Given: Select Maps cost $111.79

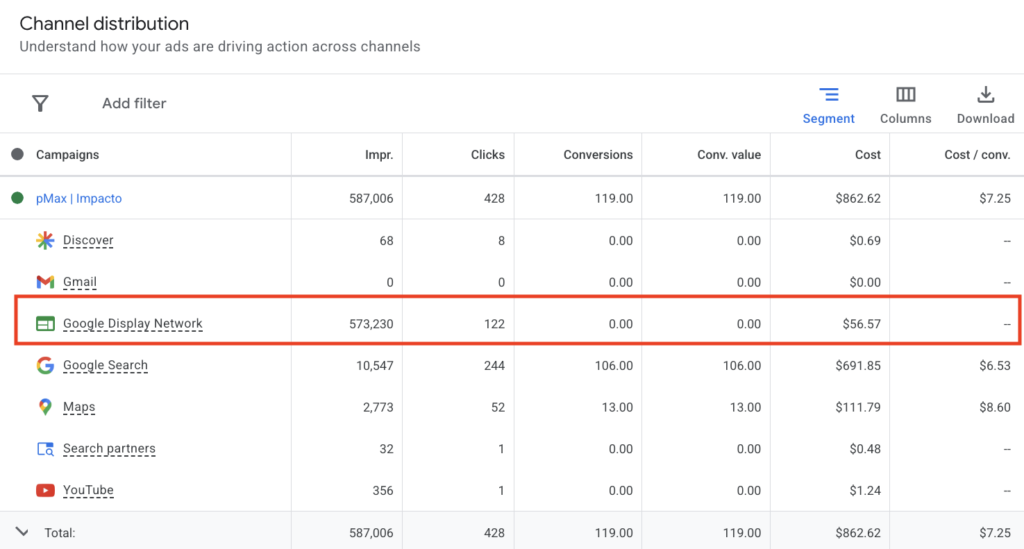Looking at the screenshot, I should click(858, 407).
